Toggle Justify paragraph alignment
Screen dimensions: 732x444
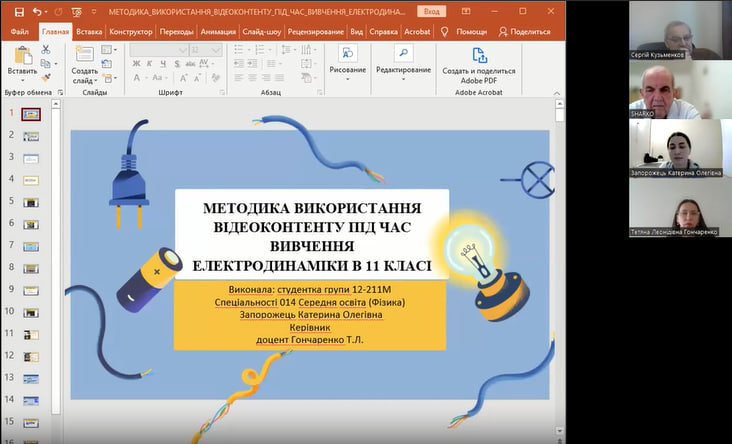(x=279, y=78)
